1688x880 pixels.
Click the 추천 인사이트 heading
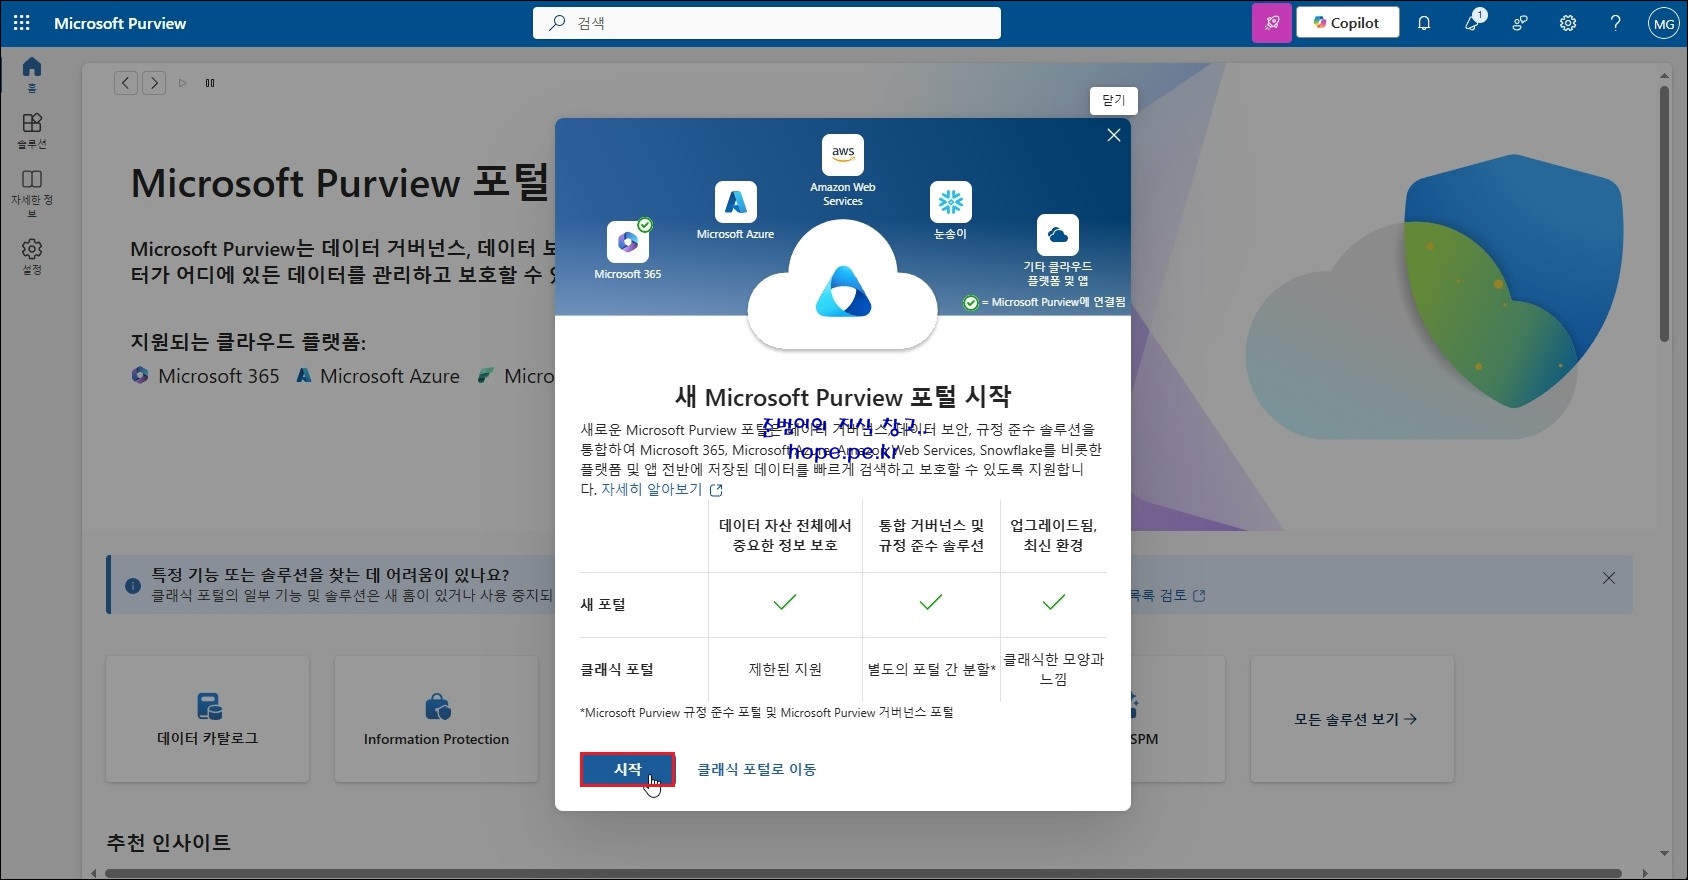click(x=169, y=843)
